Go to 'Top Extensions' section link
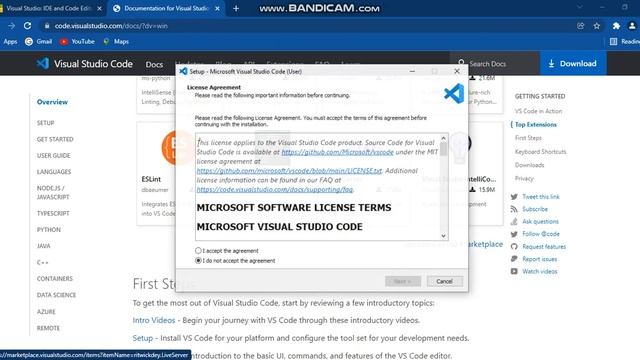The image size is (640, 360). point(536,124)
